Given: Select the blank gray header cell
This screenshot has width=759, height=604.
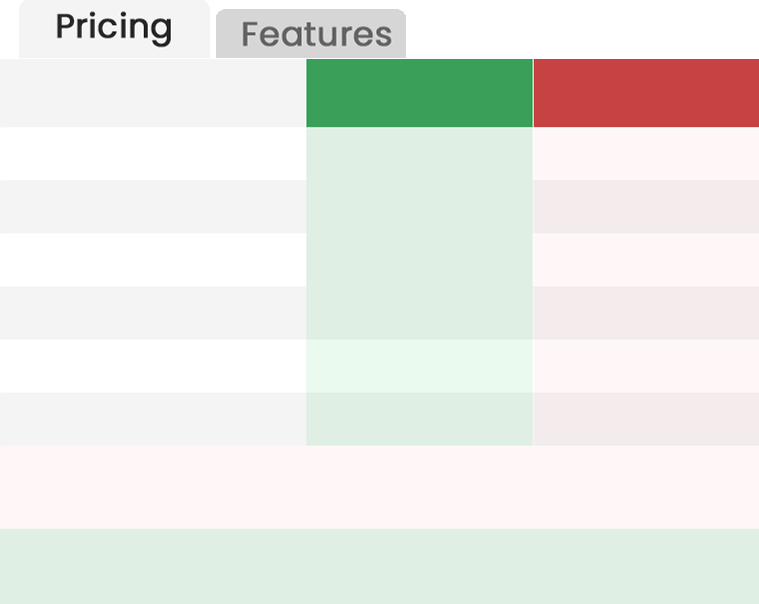Looking at the screenshot, I should (153, 93).
